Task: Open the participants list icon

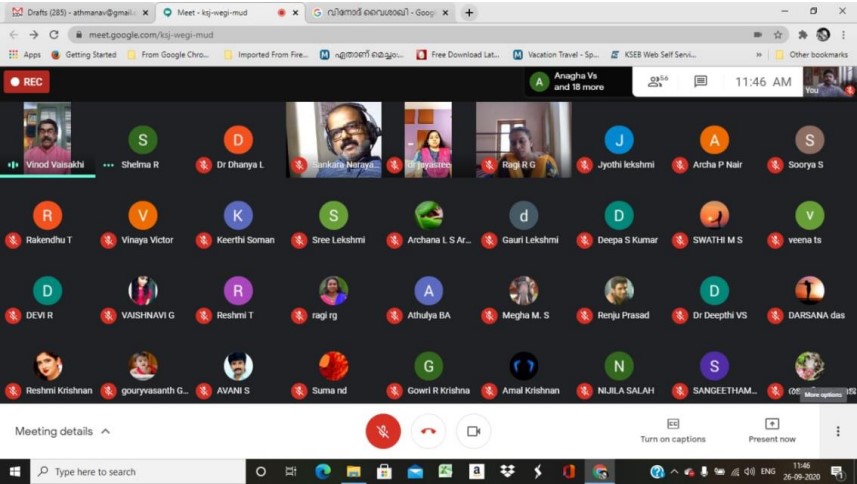Action: [657, 81]
